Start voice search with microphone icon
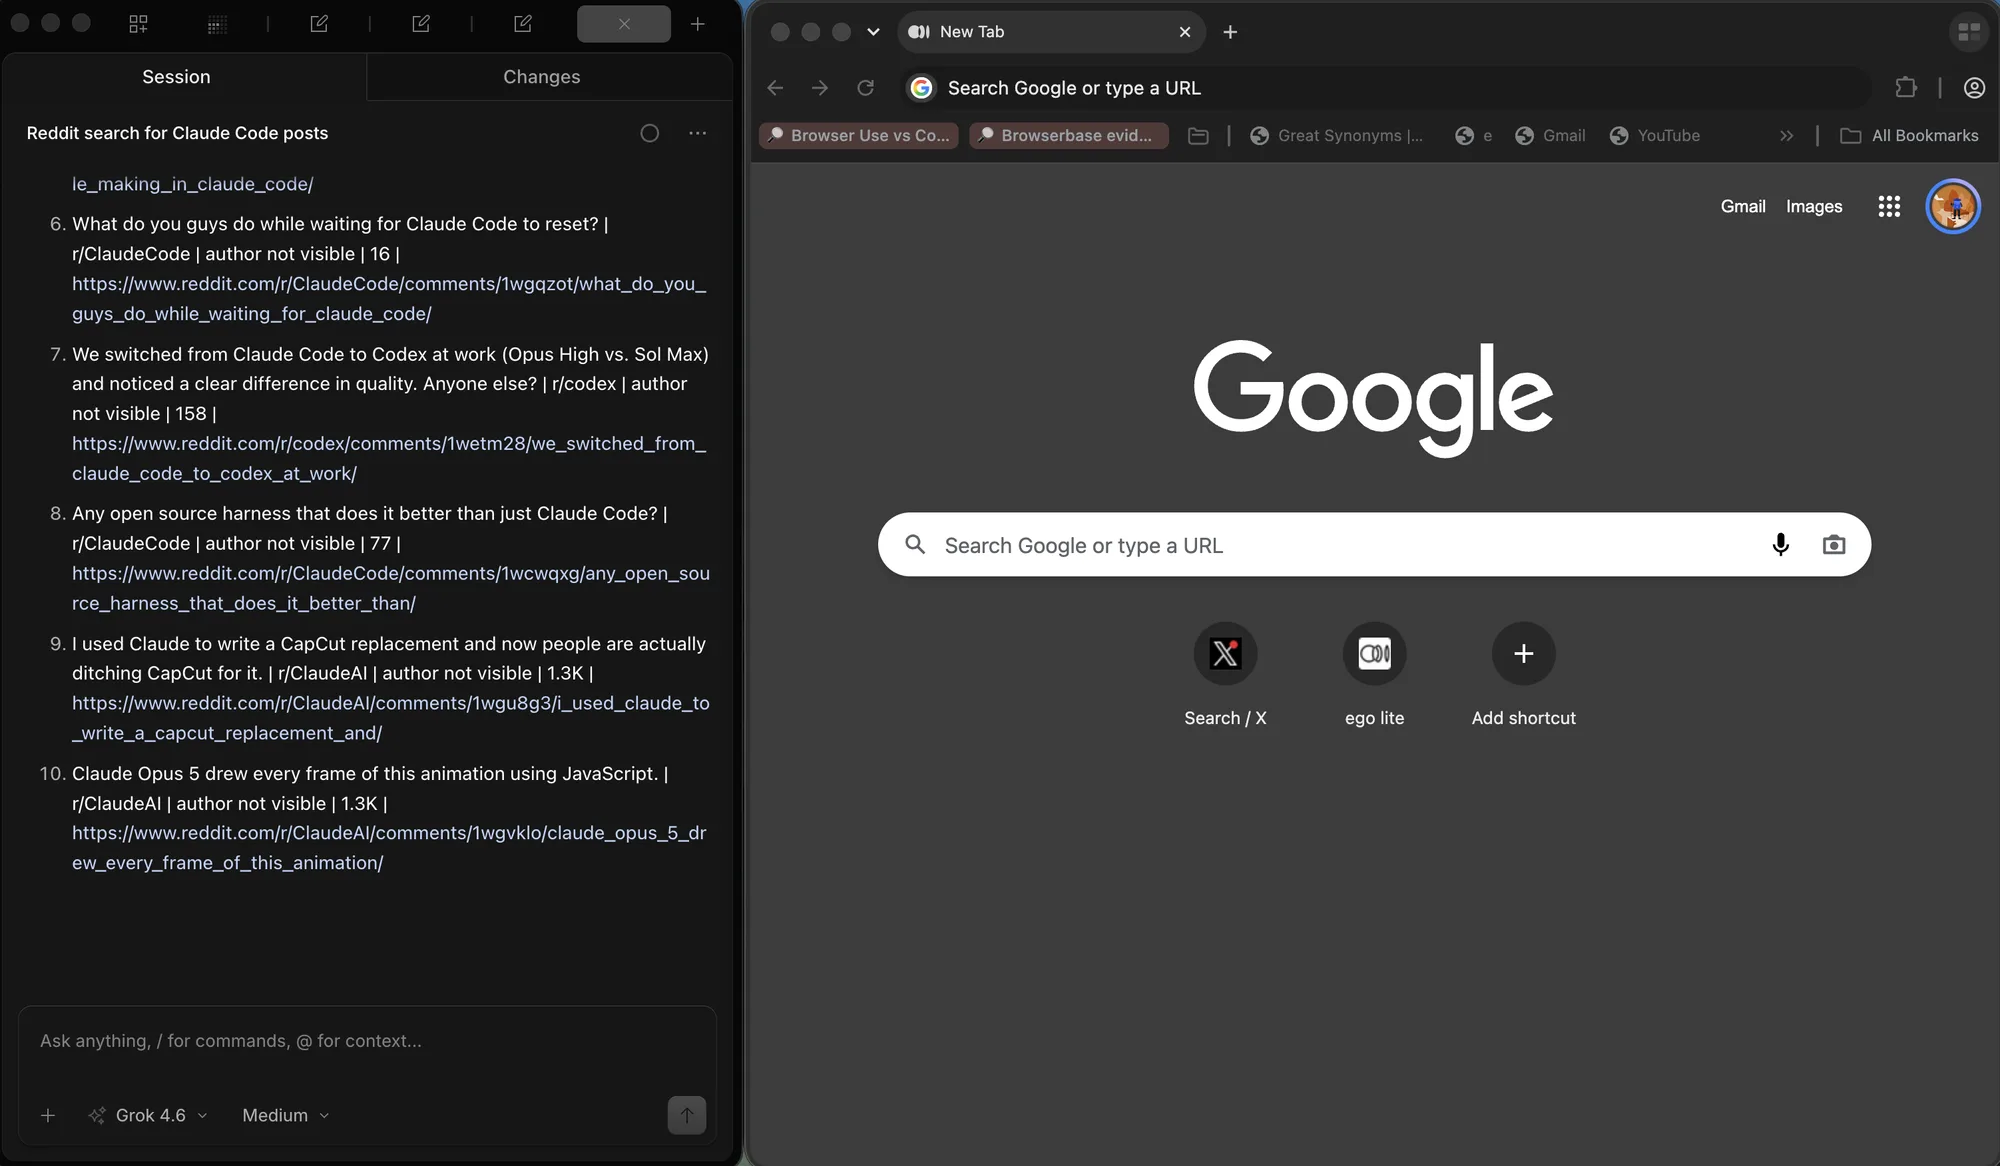Screen dimensions: 2000x1166 (x=1780, y=544)
